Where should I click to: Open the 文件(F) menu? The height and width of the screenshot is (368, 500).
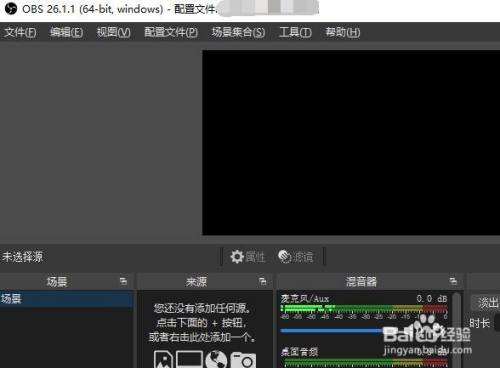pos(20,32)
